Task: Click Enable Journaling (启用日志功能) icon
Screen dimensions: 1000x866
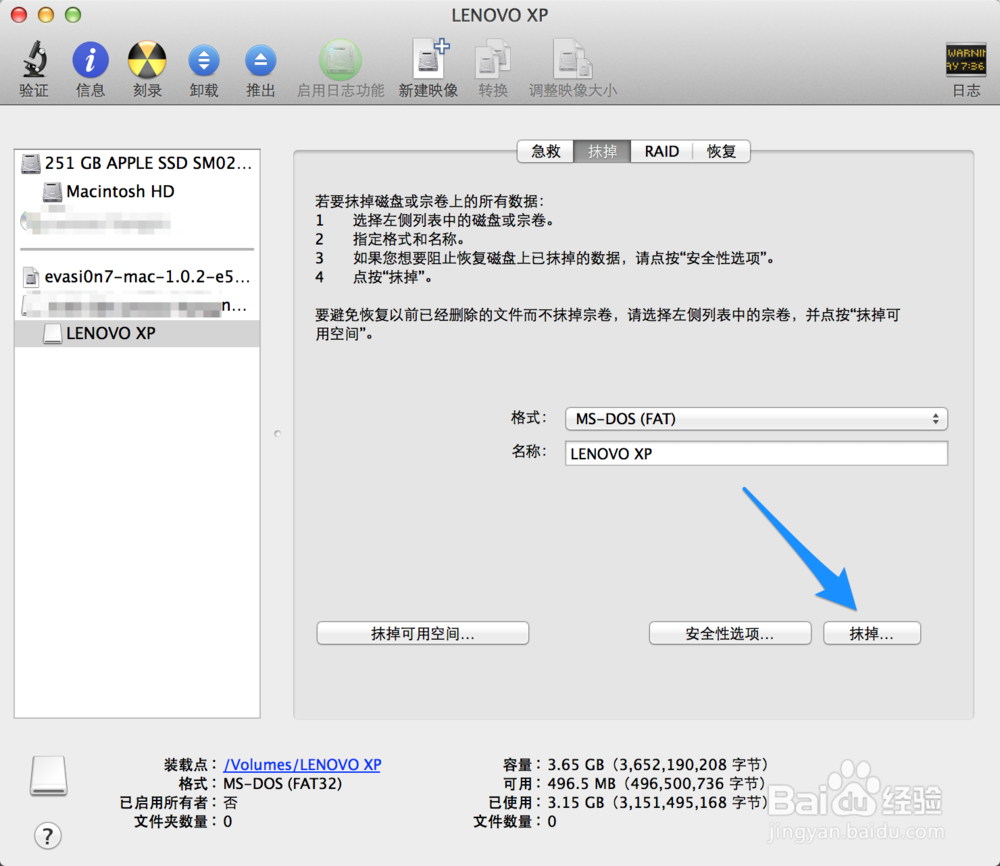Action: click(341, 60)
